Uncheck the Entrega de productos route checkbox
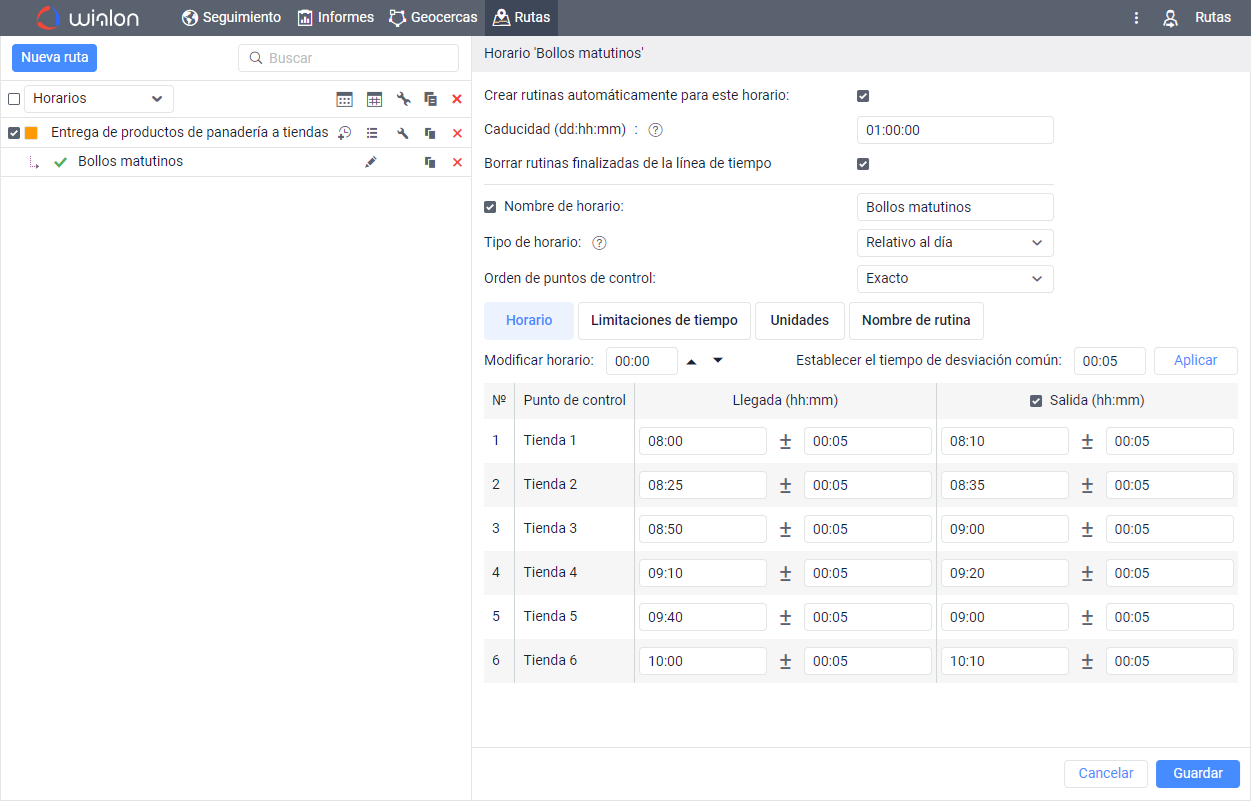Image resolution: width=1251 pixels, height=801 pixels. coord(14,133)
